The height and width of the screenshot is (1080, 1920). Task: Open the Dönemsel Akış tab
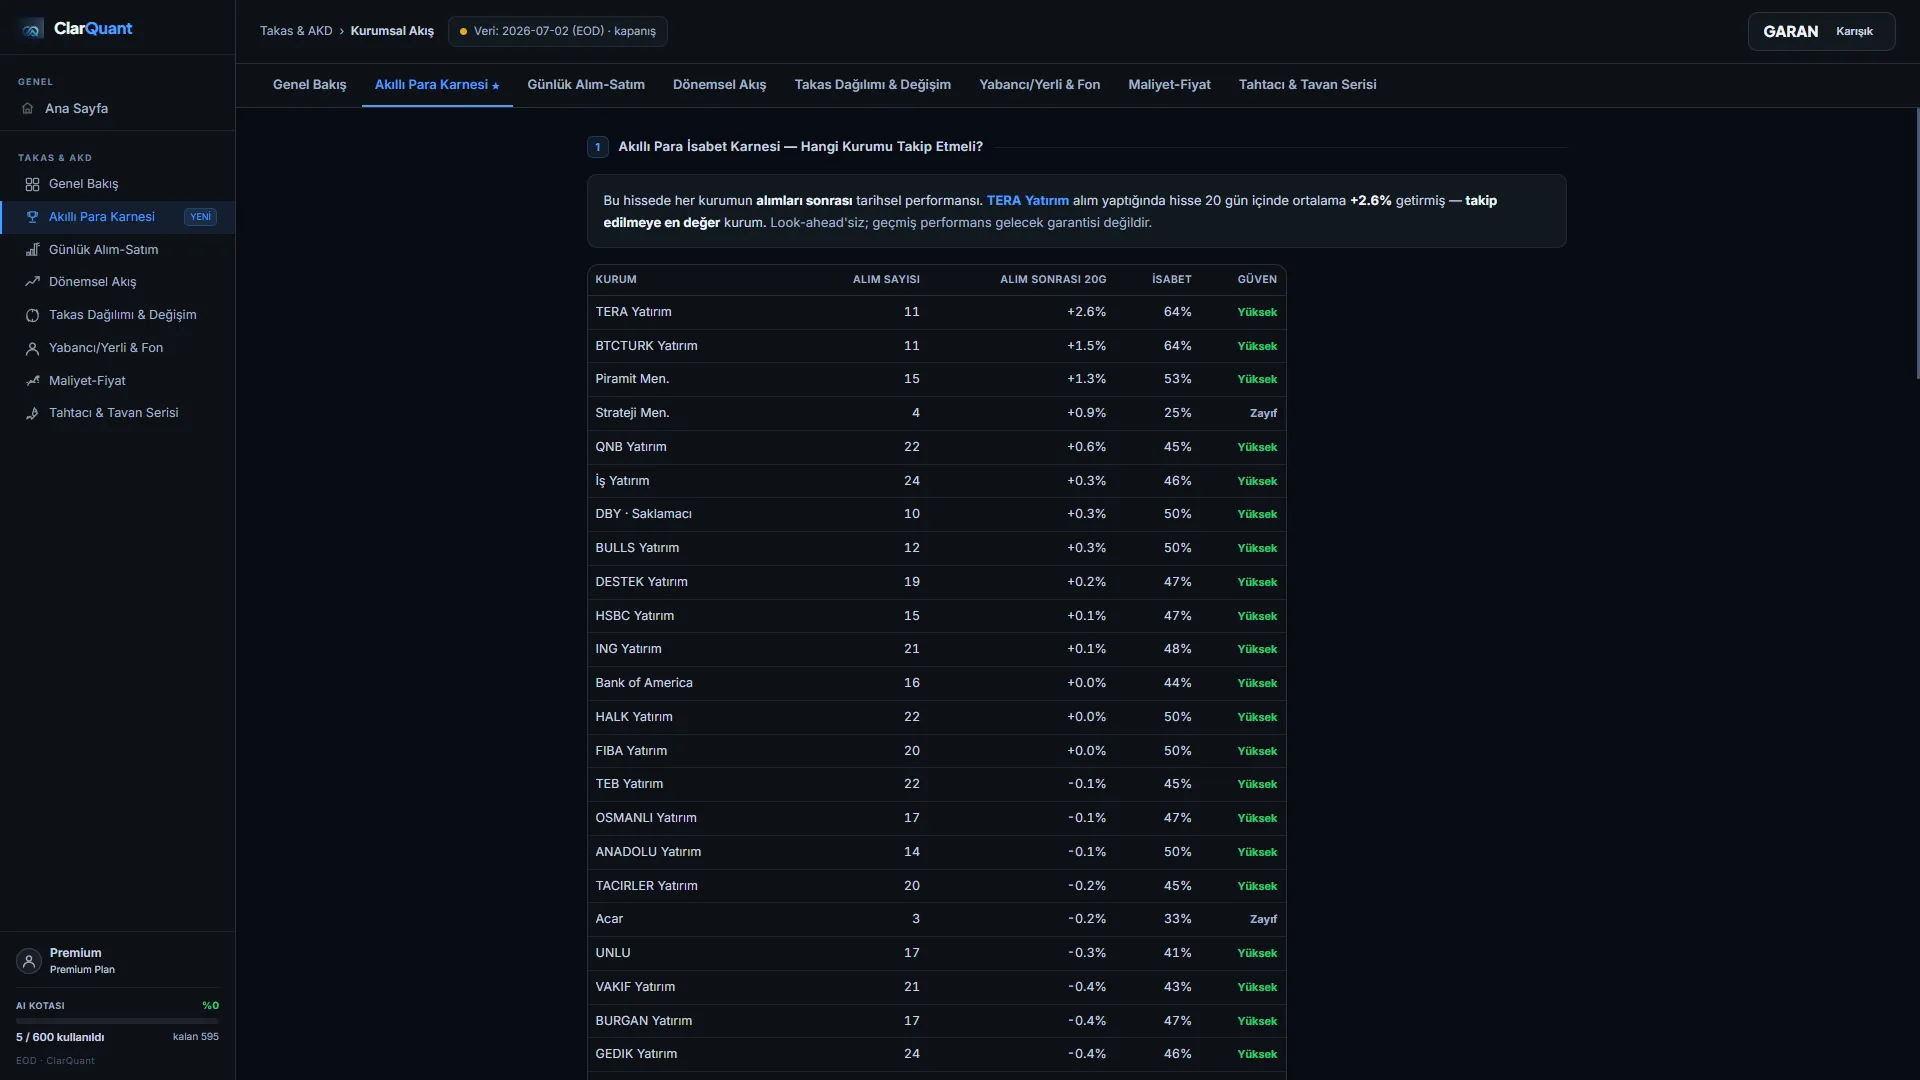[x=719, y=85]
